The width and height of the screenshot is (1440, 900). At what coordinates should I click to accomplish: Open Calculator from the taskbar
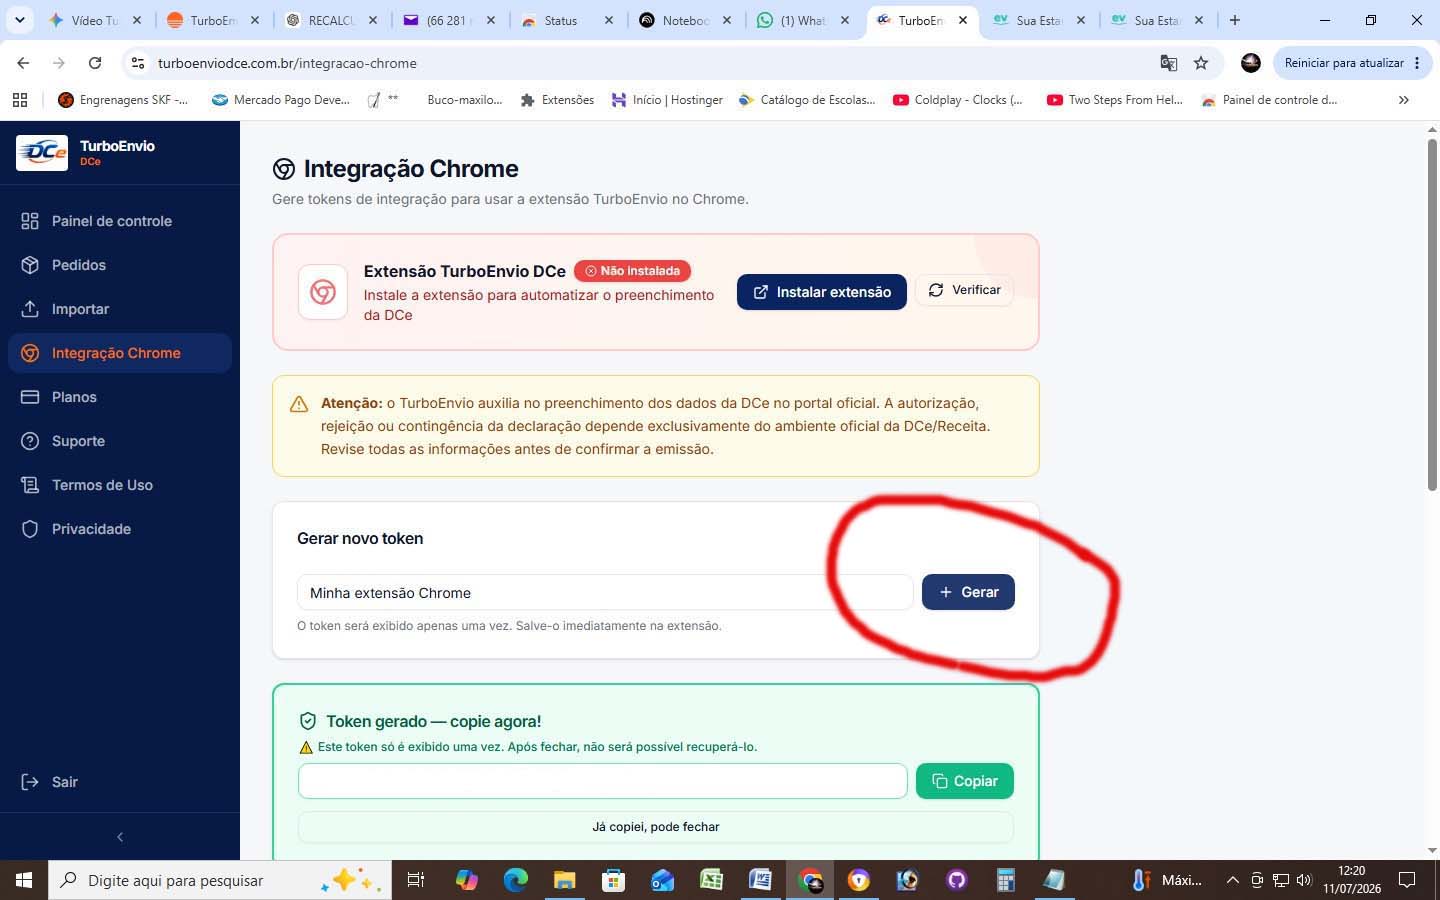1005,880
